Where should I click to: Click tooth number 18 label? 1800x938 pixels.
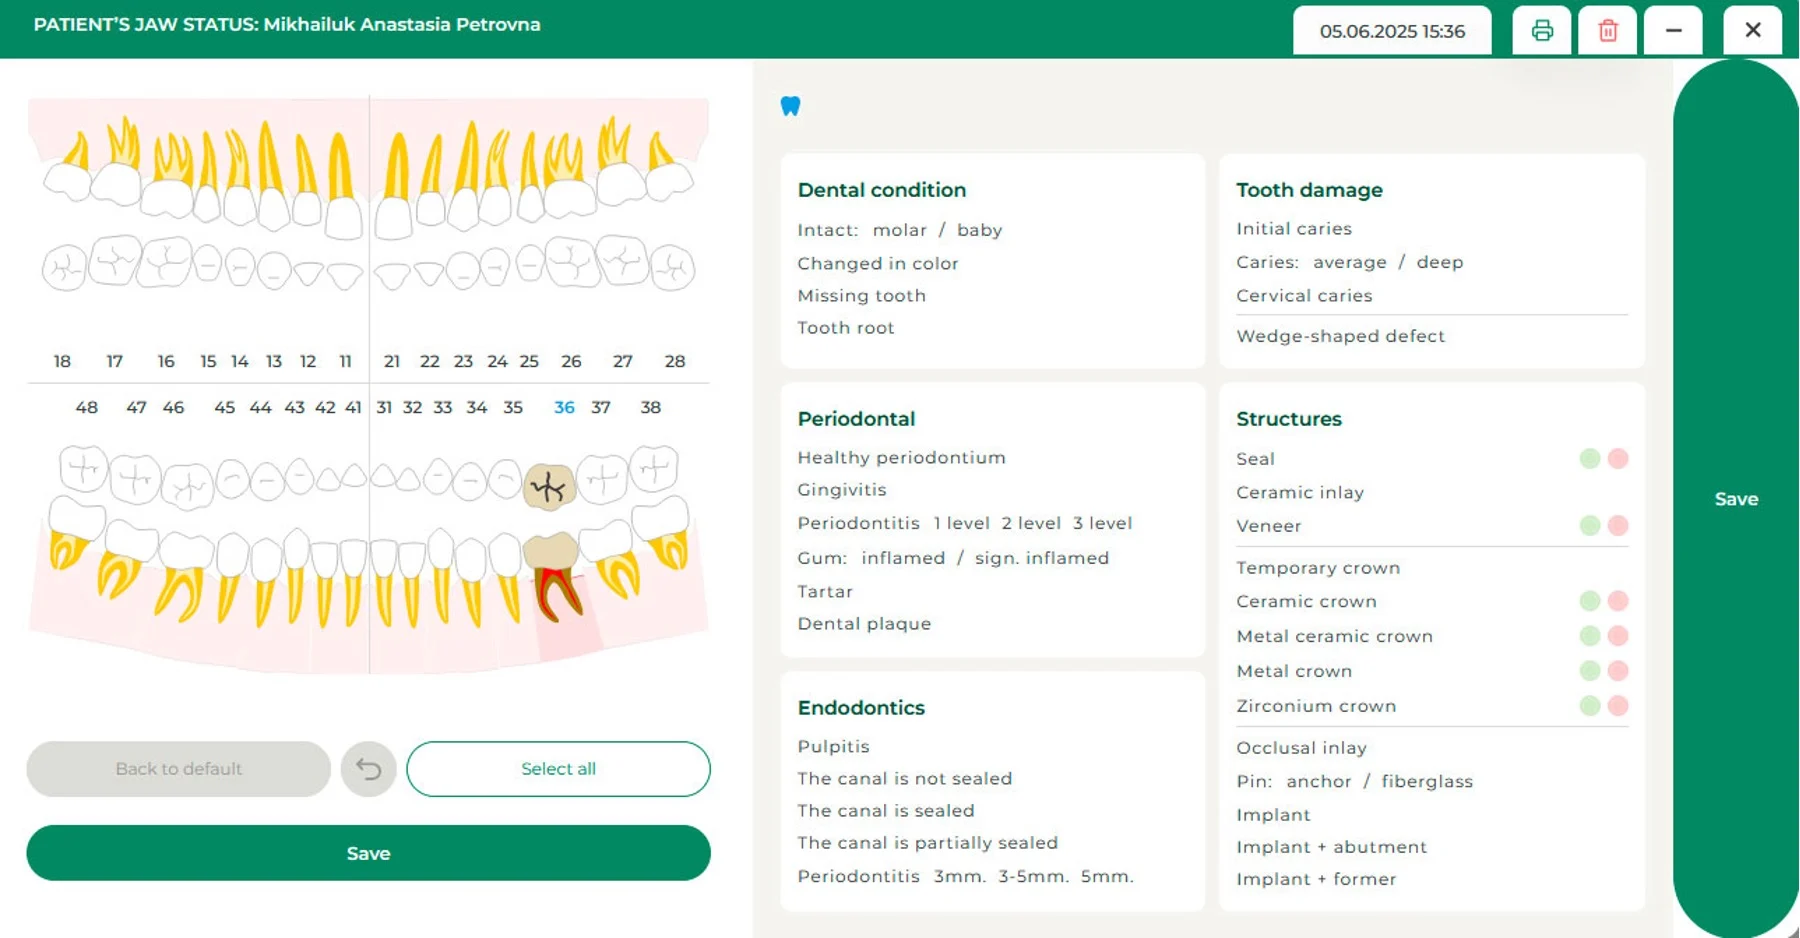62,362
